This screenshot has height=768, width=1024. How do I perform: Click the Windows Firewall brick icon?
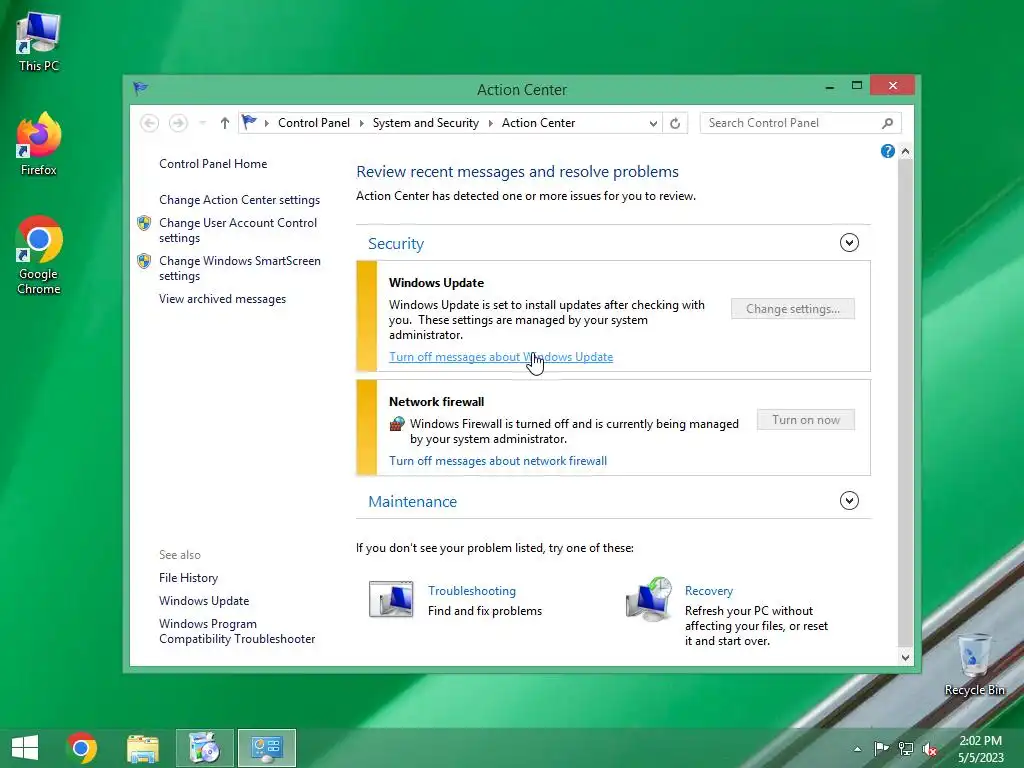[397, 424]
